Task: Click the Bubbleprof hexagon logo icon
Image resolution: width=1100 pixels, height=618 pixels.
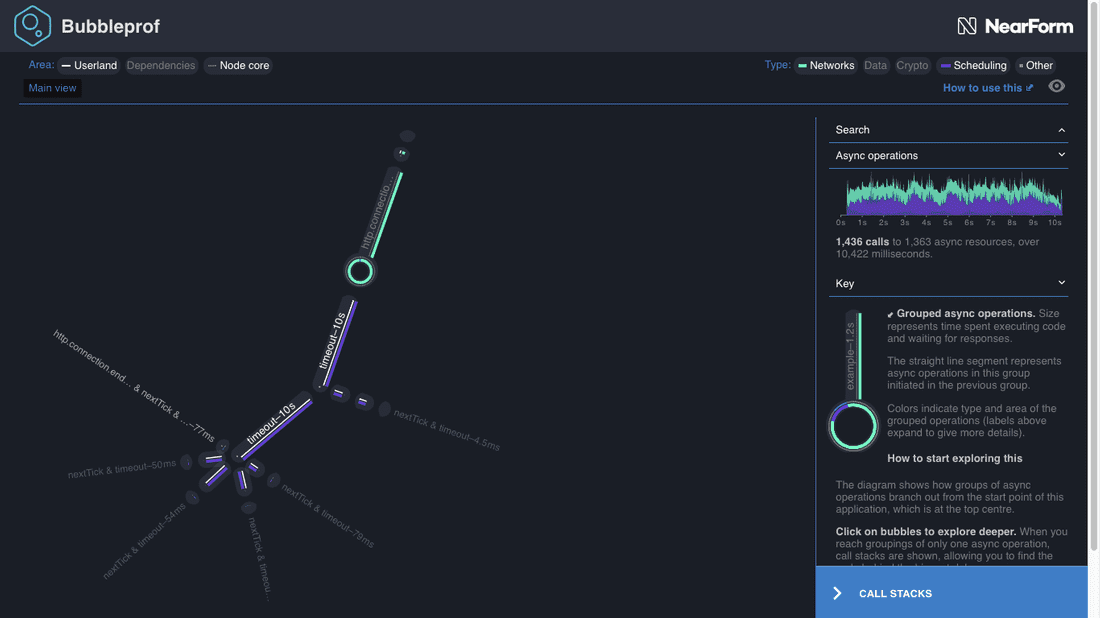Action: pos(32,26)
